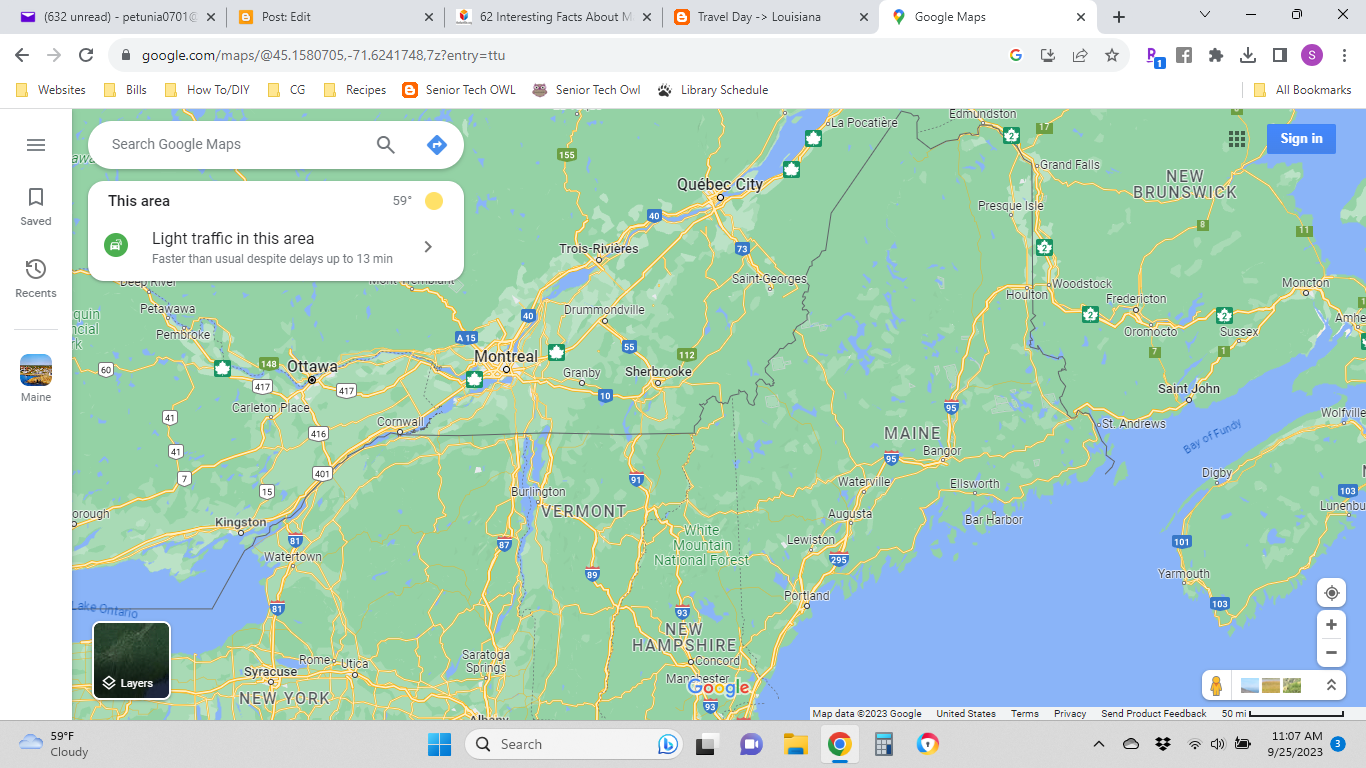Image resolution: width=1366 pixels, height=768 pixels.
Task: Open the Websites bookmarks folder
Action: click(51, 90)
